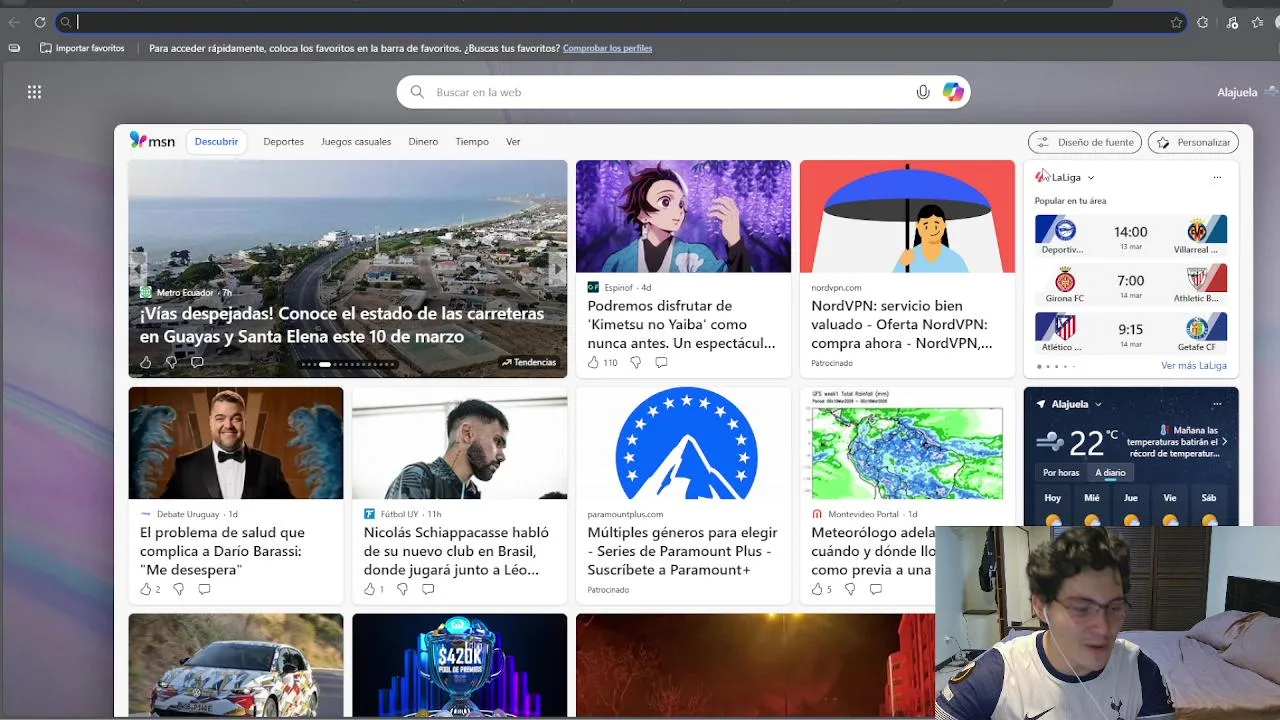Image resolution: width=1280 pixels, height=720 pixels.
Task: Open the Ver tab
Action: [x=513, y=142]
